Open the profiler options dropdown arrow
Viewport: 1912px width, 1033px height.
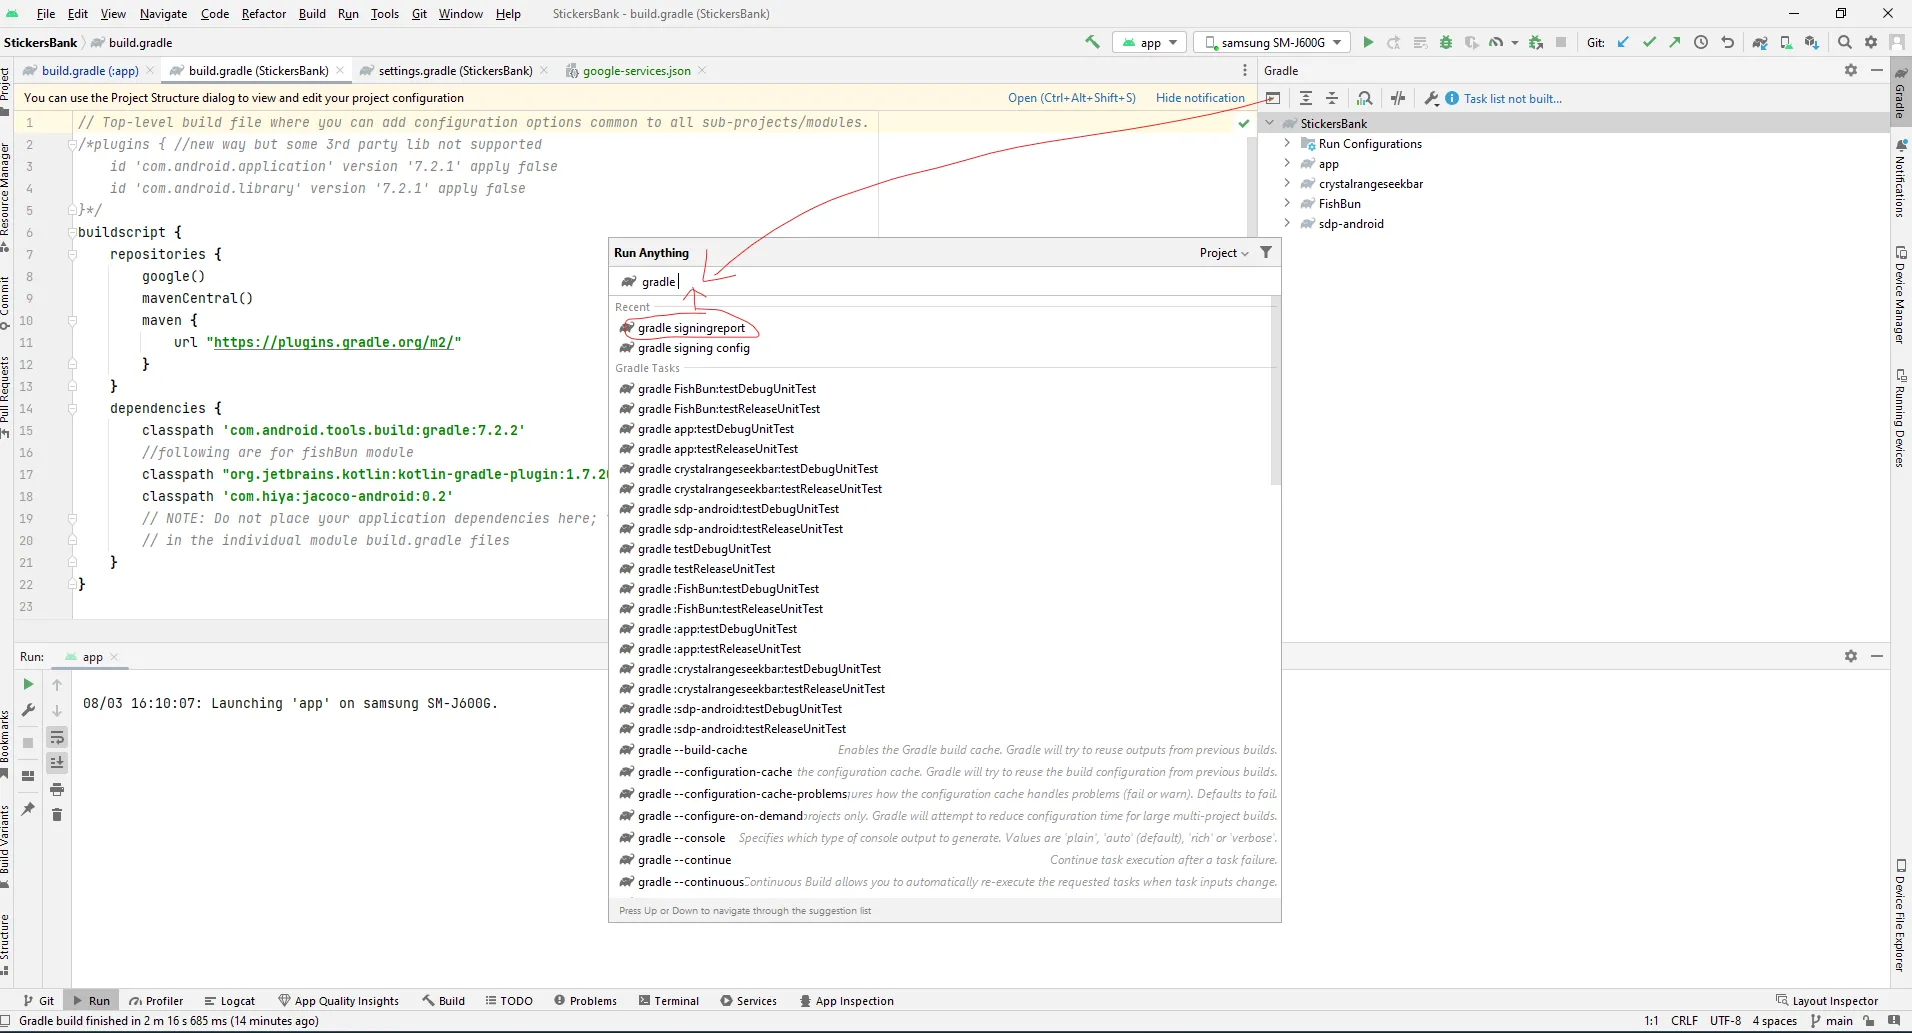1515,43
